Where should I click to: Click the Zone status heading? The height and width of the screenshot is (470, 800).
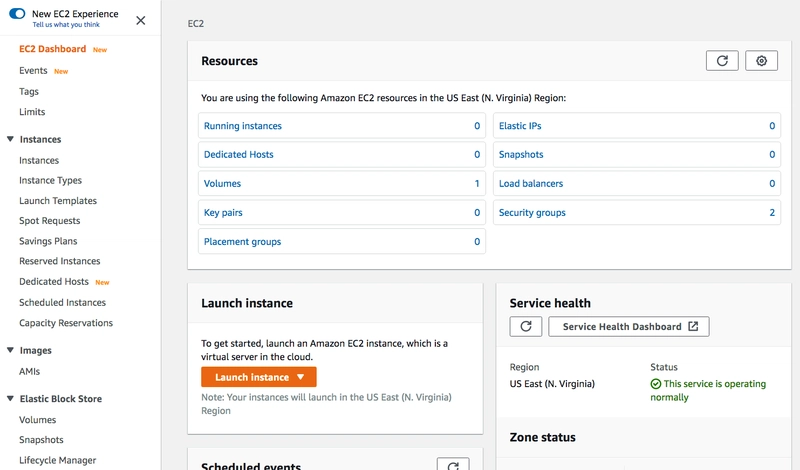(542, 437)
